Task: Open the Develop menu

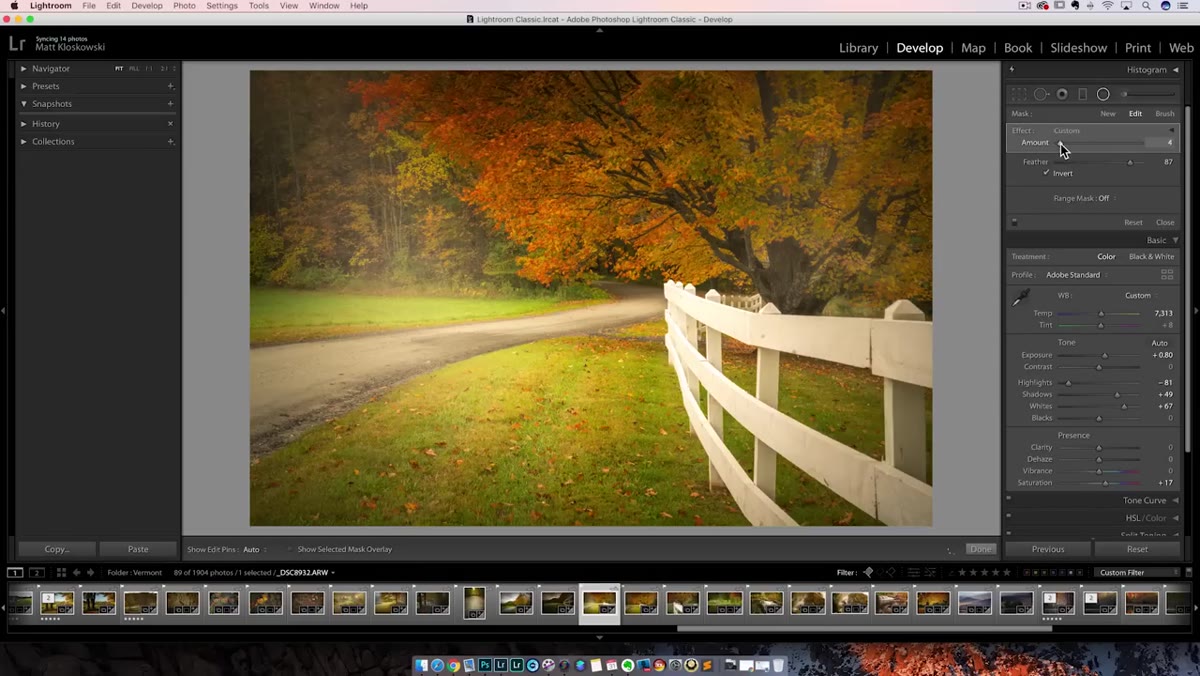Action: (147, 6)
